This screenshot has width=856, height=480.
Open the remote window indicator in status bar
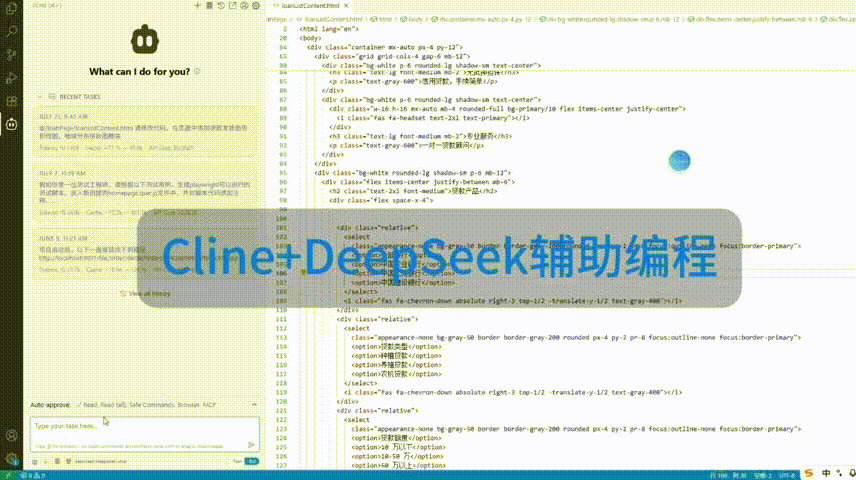[x=8, y=475]
